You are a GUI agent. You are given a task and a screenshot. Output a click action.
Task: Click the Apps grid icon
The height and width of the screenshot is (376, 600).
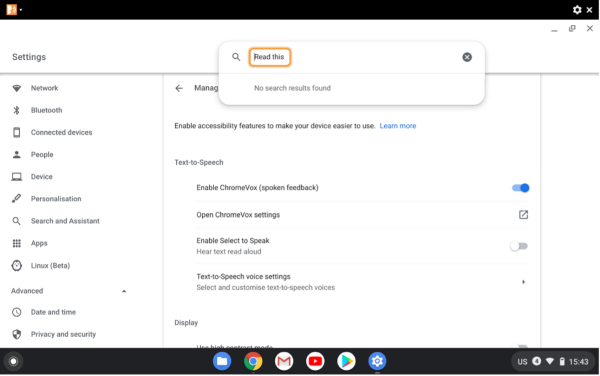(16, 243)
